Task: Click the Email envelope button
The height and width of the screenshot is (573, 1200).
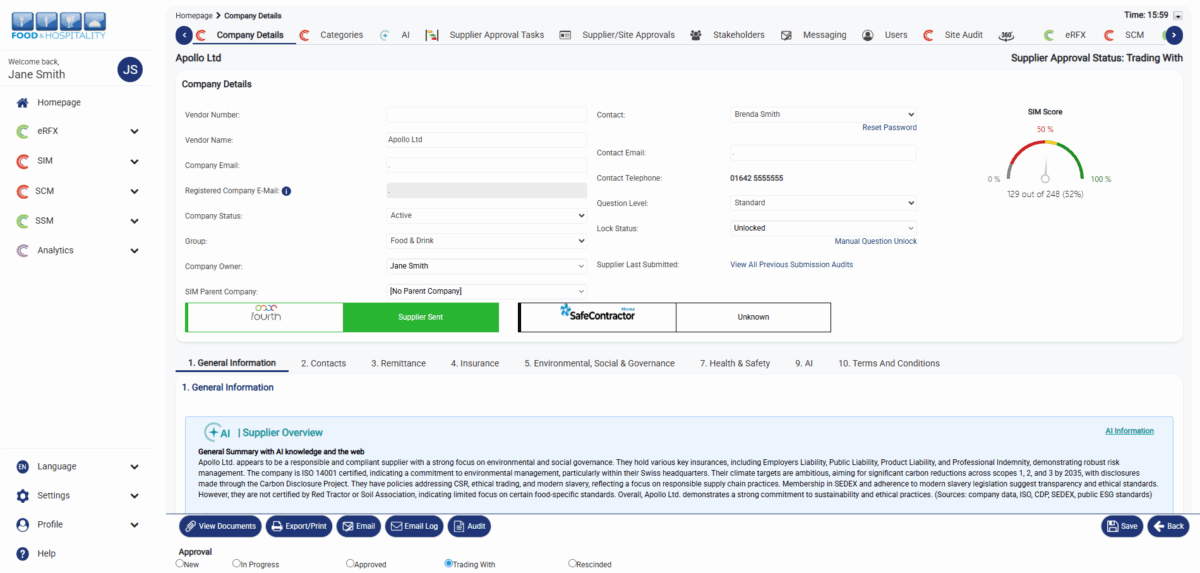Action: pos(358,526)
